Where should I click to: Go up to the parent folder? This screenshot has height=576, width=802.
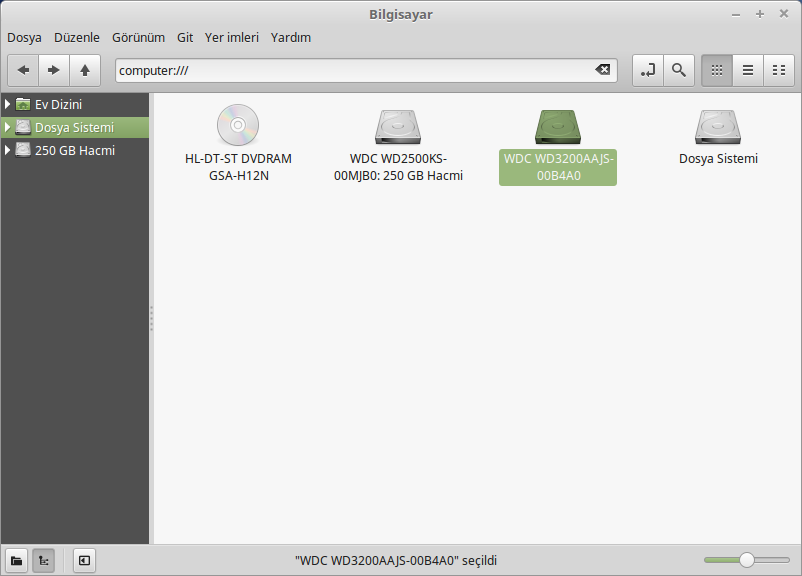coord(85,70)
